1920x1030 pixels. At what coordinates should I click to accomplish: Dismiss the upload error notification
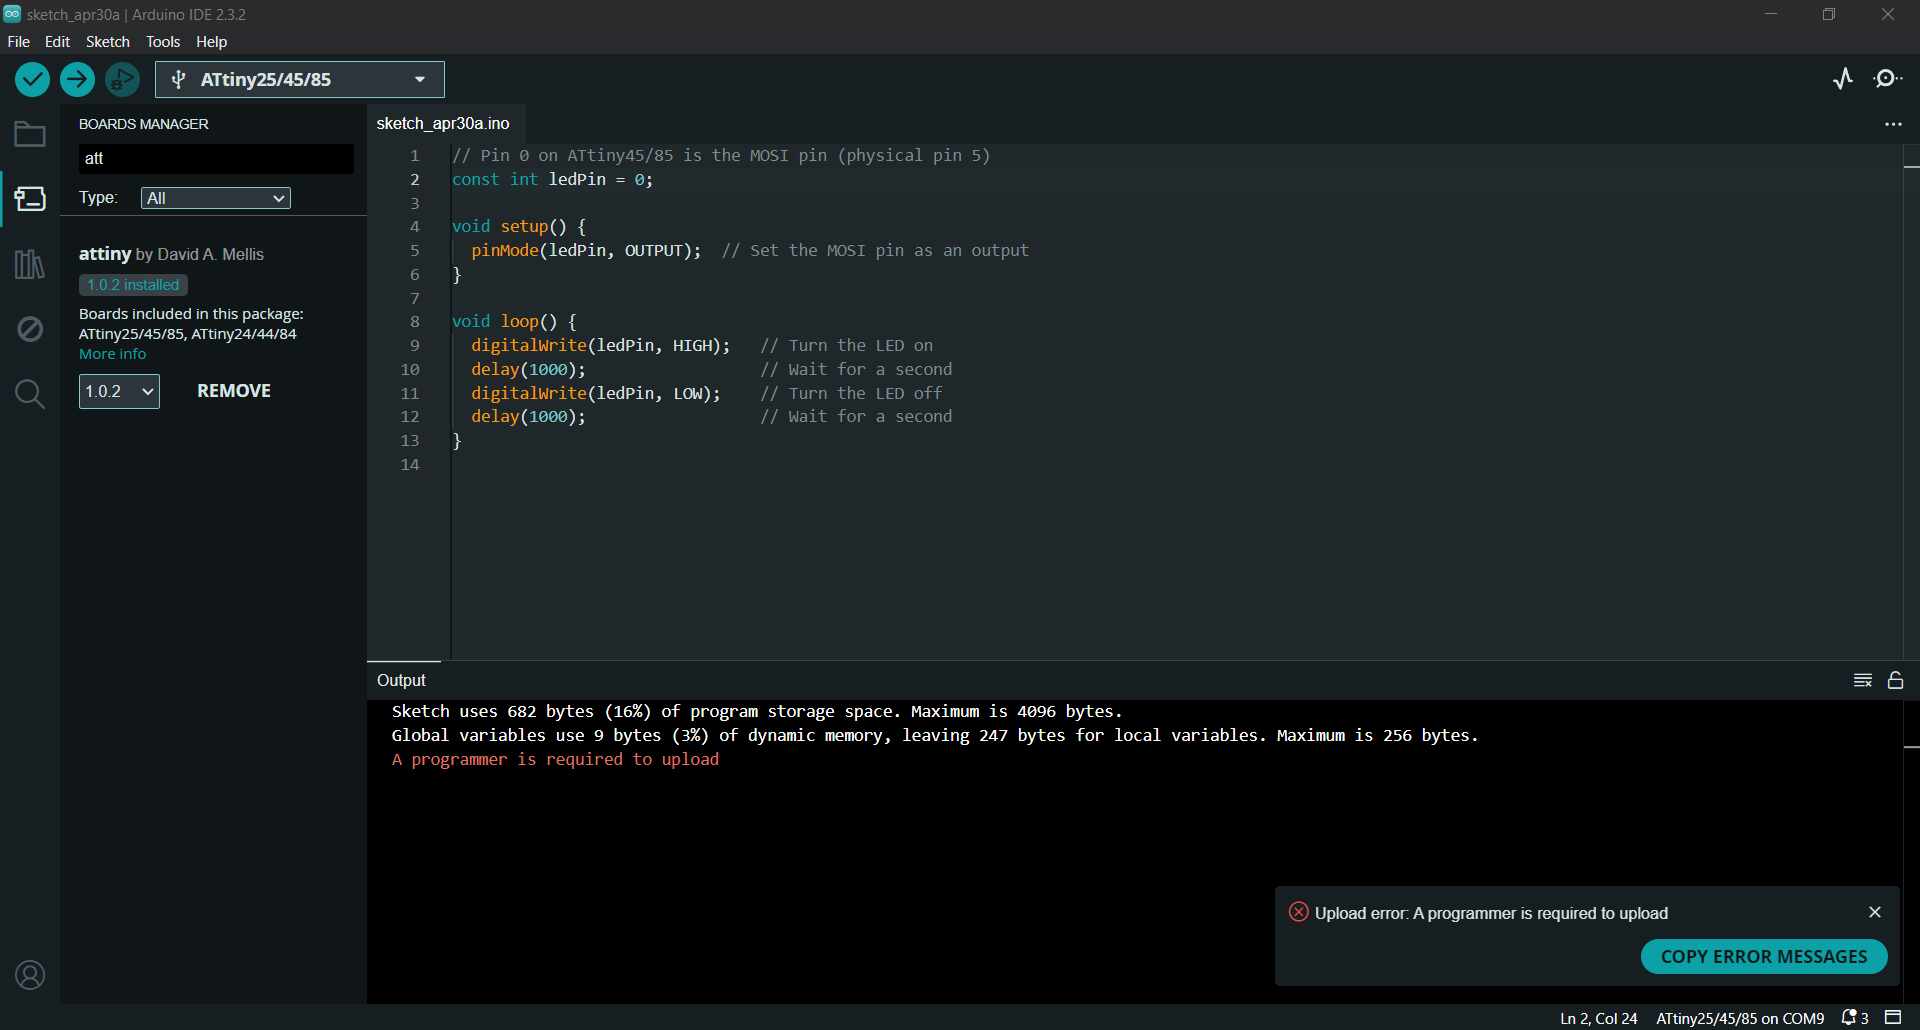(1875, 912)
